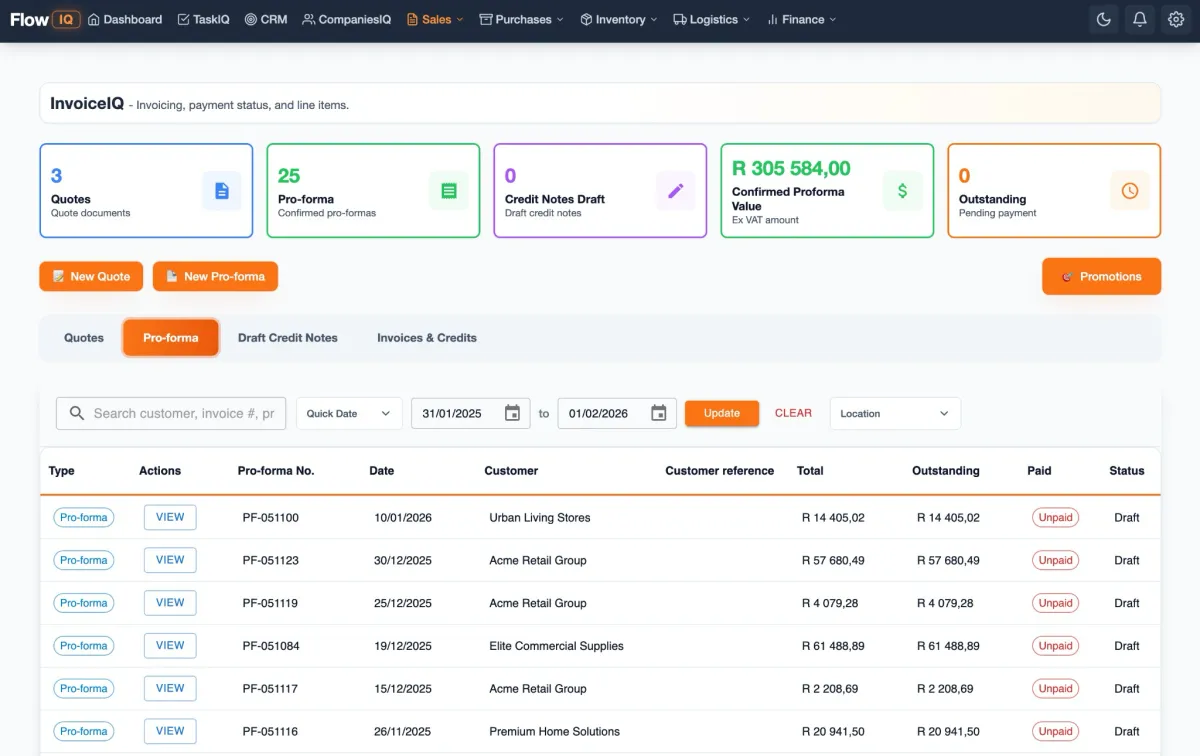Select the Pro-forma tab
This screenshot has height=756, width=1200.
(x=171, y=338)
